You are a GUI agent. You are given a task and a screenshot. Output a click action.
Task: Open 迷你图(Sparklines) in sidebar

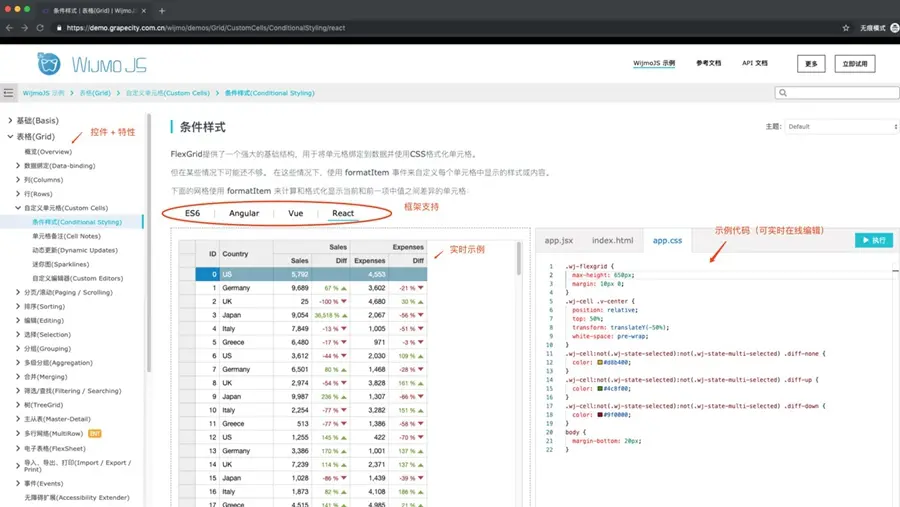pos(60,264)
